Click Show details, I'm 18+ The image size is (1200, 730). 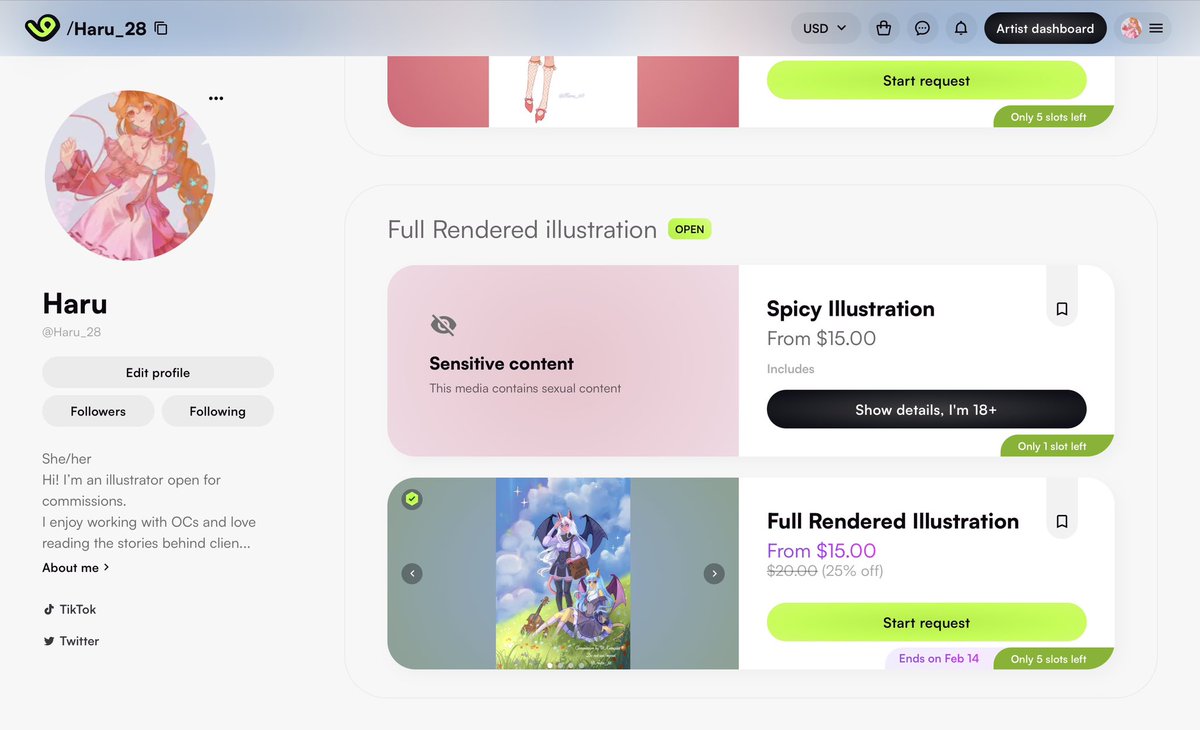(926, 409)
